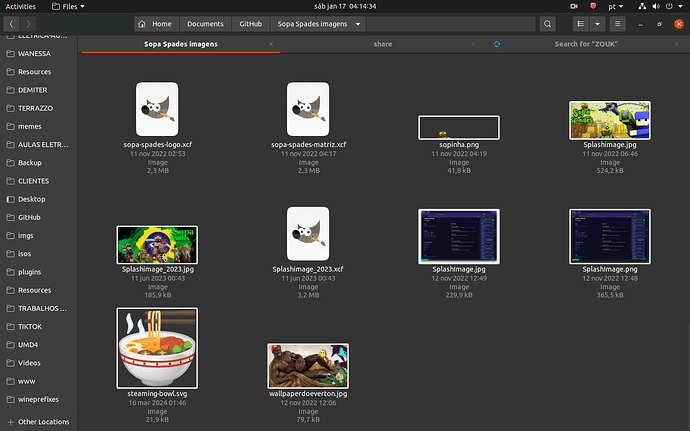The height and width of the screenshot is (431, 690).
Task: Open www folder in sidebar
Action: (x=39, y=381)
